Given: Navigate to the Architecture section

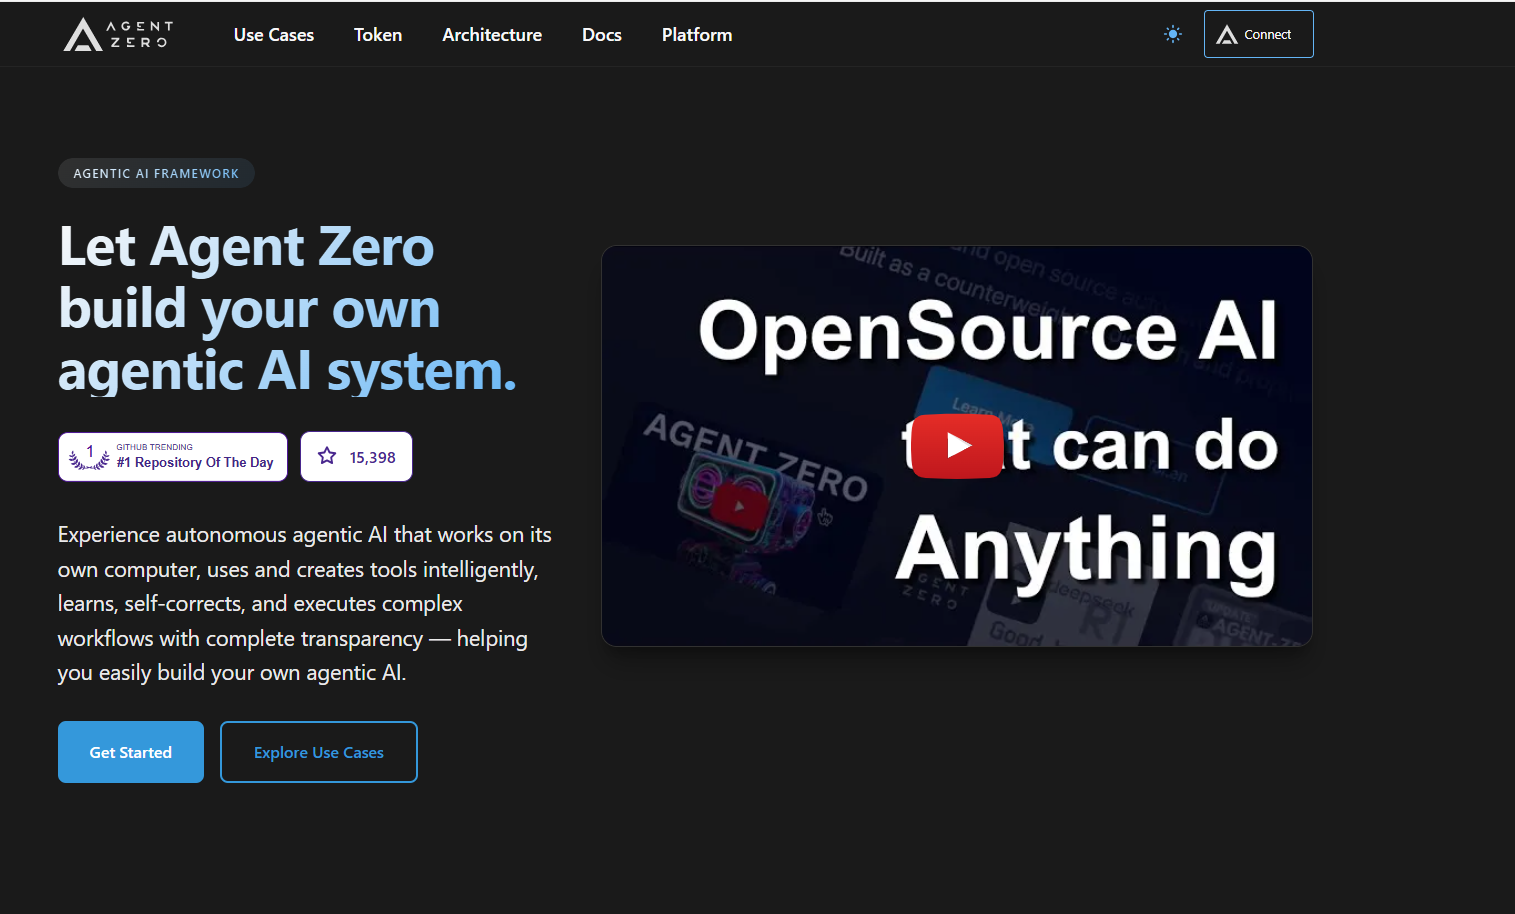Looking at the screenshot, I should (491, 34).
